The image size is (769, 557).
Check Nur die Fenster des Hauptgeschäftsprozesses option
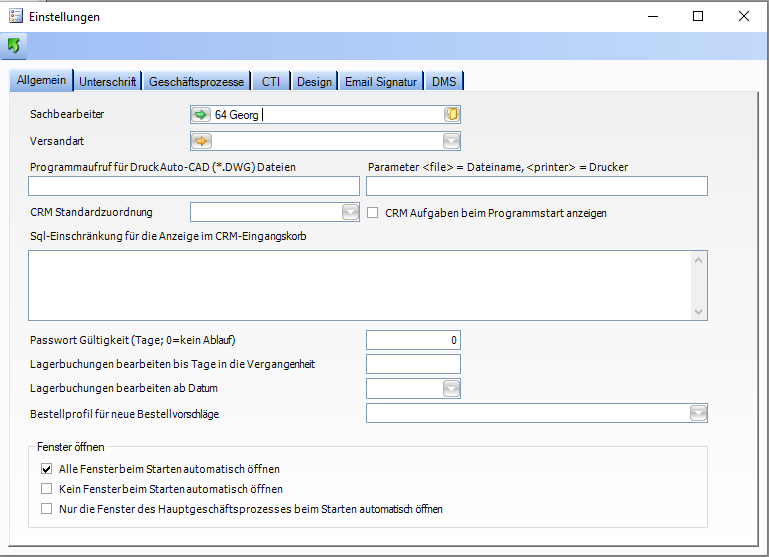46,509
